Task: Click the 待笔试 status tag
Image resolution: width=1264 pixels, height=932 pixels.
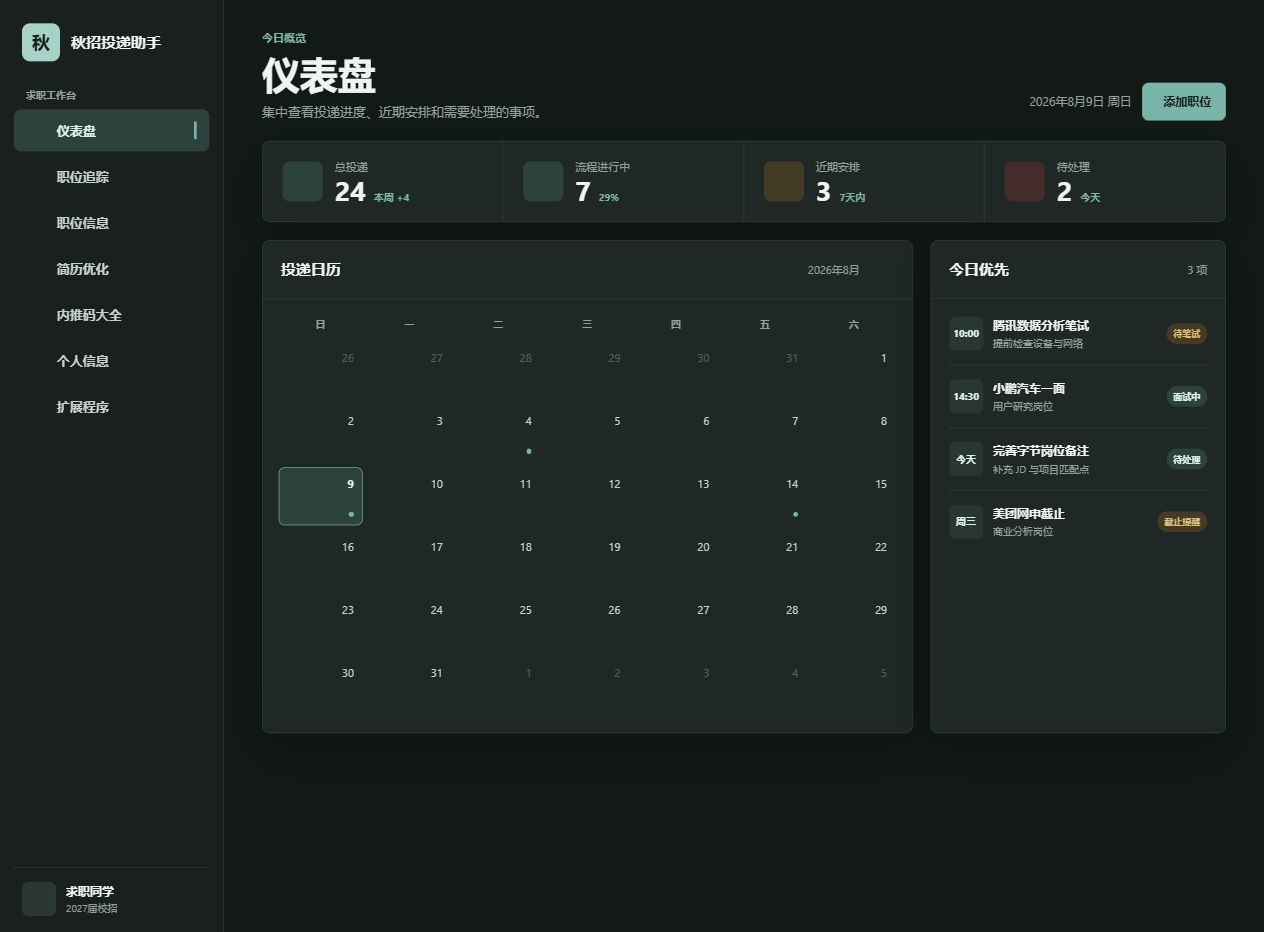Action: pos(1187,334)
